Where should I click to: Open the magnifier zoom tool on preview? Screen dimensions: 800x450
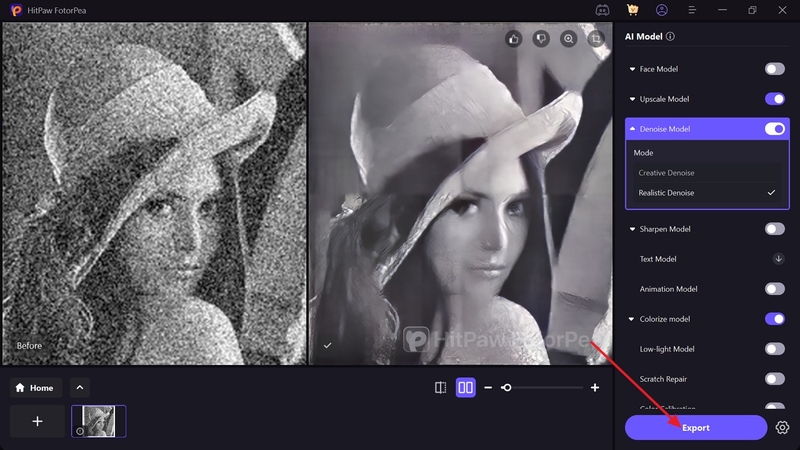[568, 39]
